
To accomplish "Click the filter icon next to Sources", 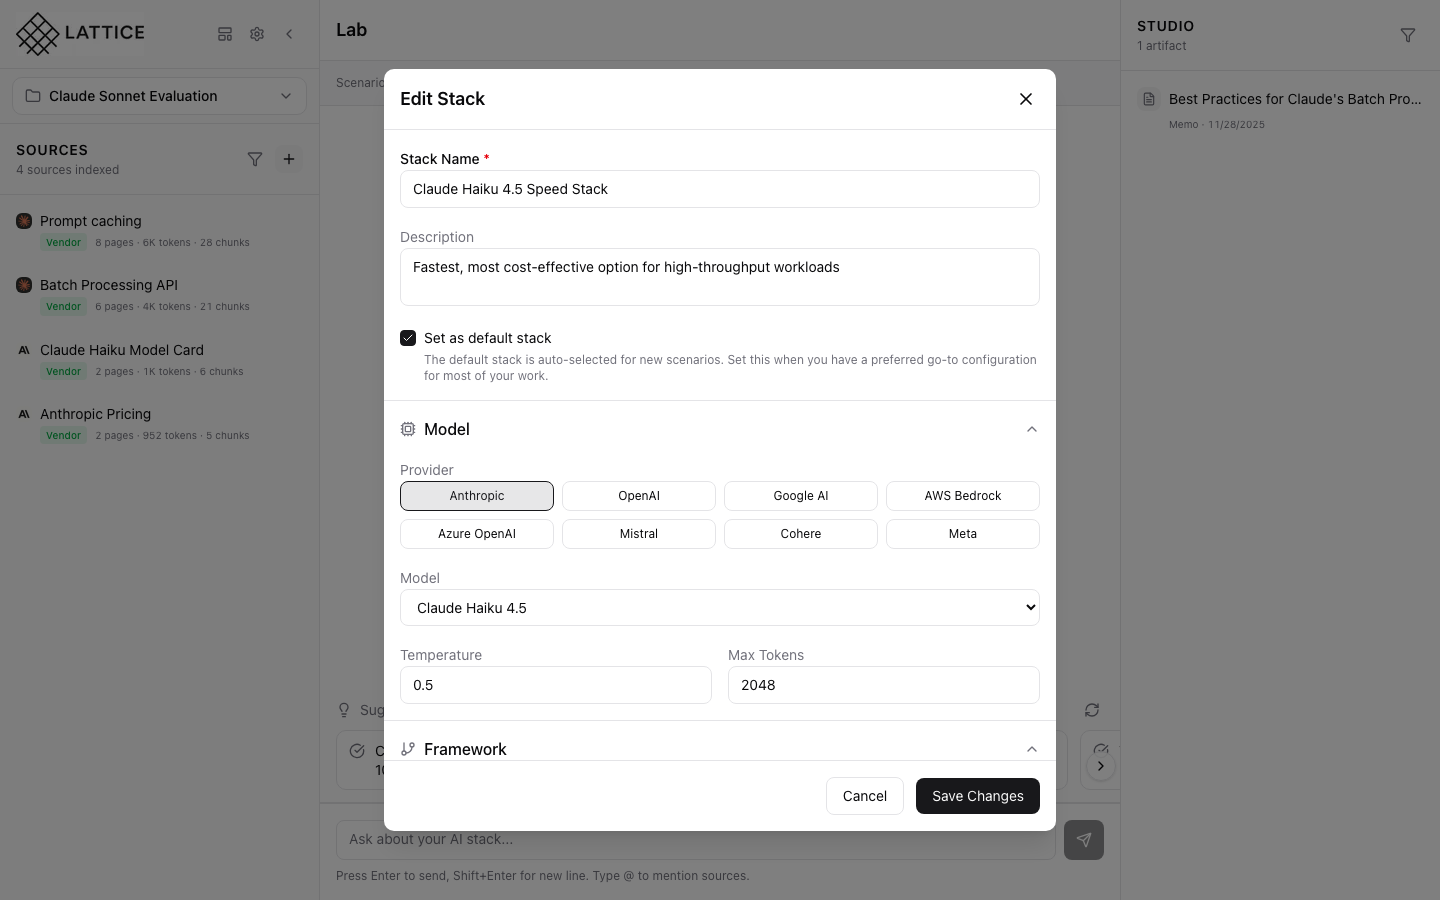I will (x=255, y=159).
